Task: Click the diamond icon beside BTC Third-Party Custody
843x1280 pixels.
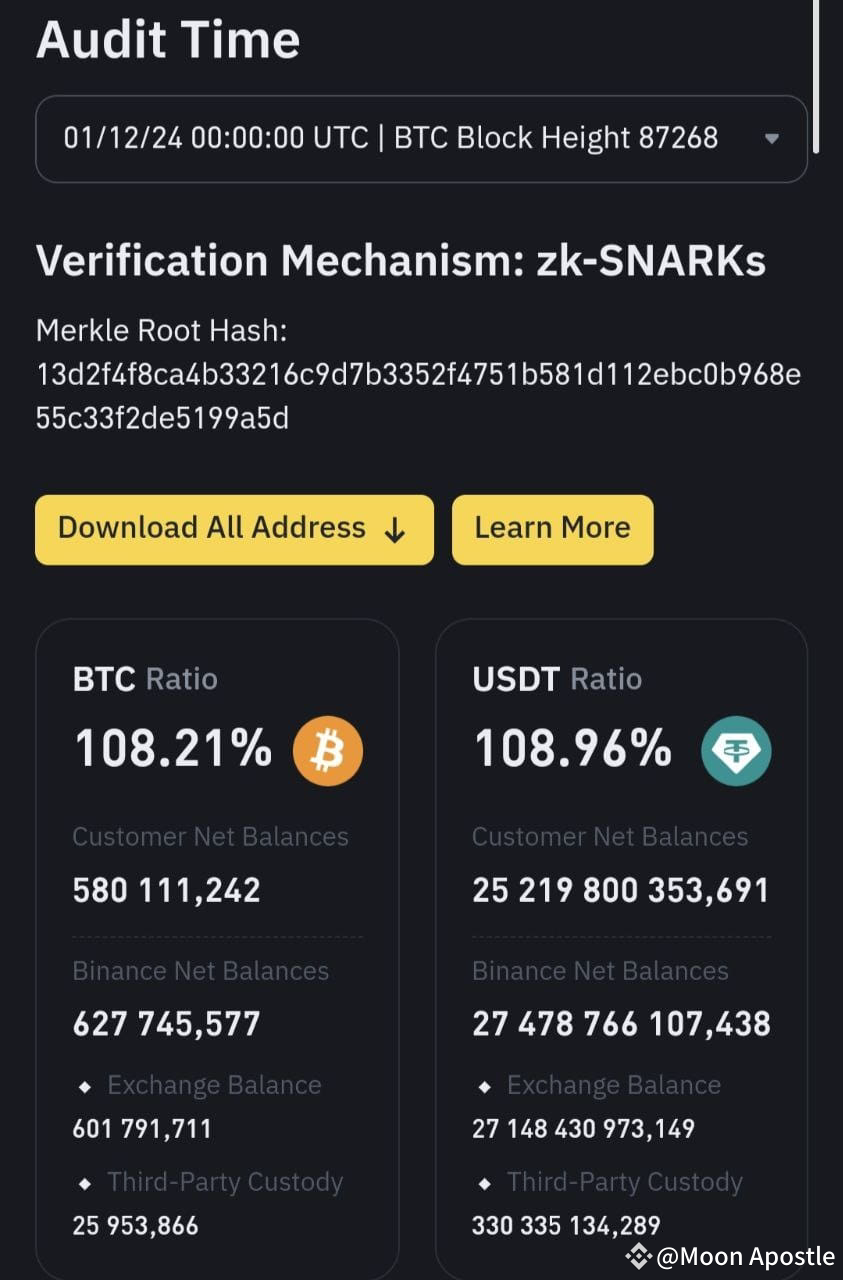Action: (x=85, y=1182)
